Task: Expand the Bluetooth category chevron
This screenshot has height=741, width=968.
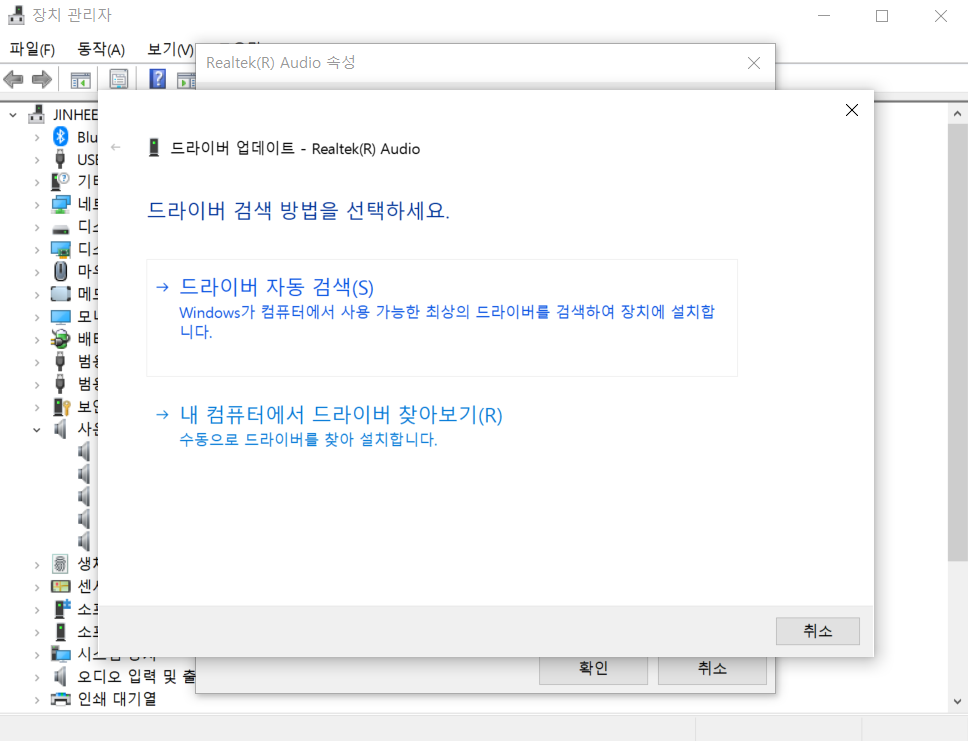Action: coord(37,137)
